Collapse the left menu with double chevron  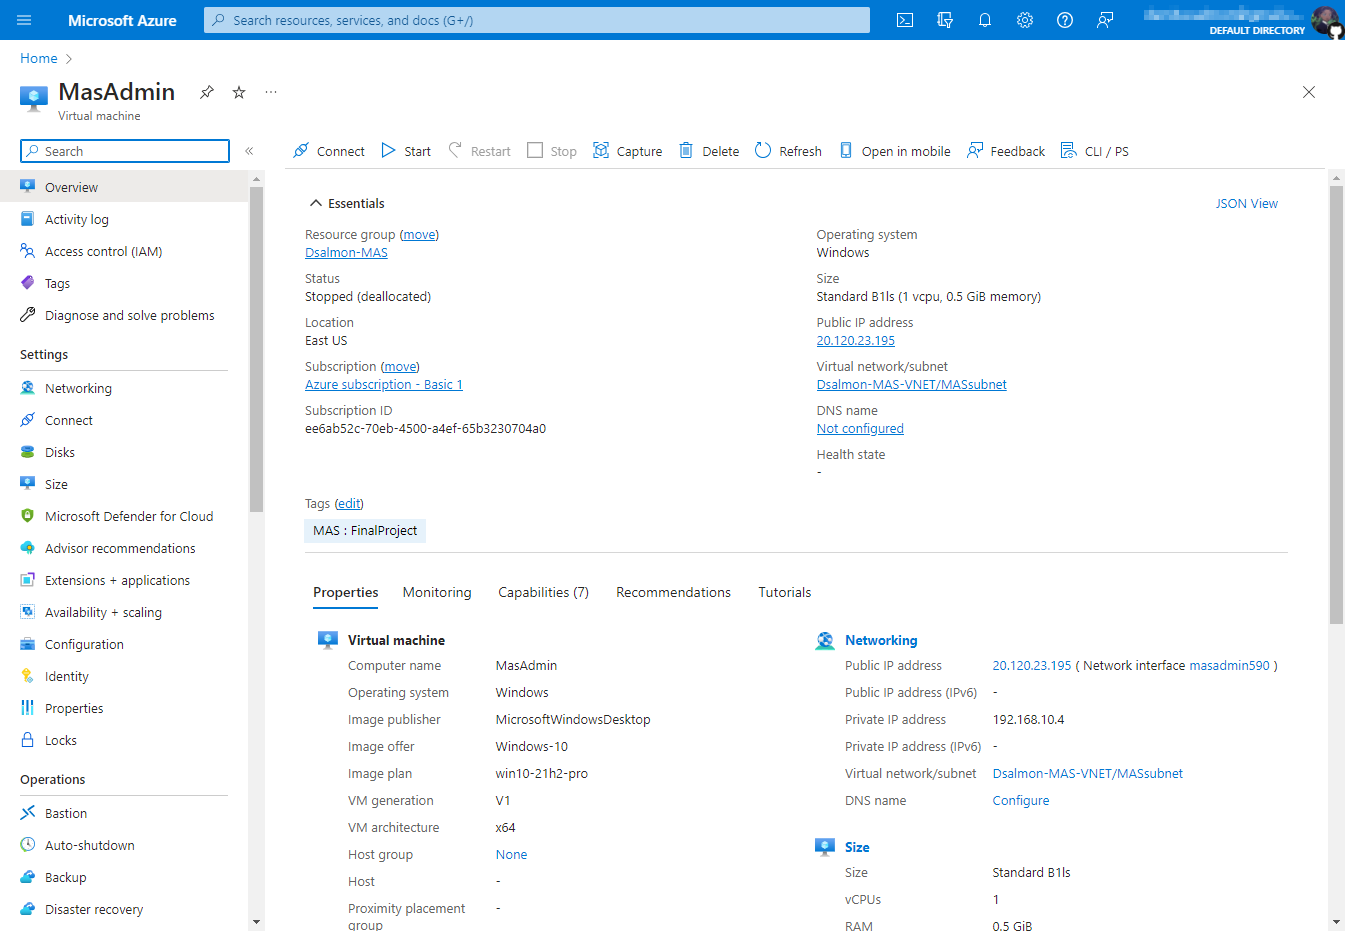pyautogui.click(x=249, y=151)
